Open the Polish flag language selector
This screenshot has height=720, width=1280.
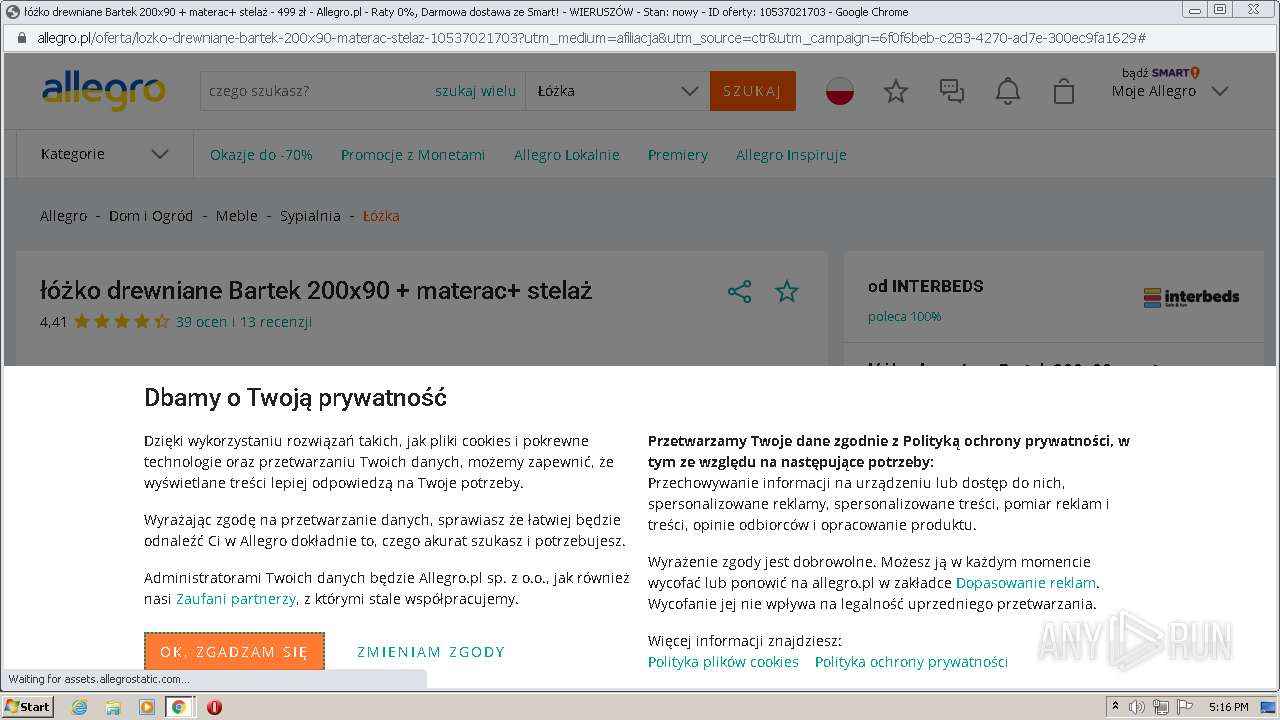[x=840, y=91]
